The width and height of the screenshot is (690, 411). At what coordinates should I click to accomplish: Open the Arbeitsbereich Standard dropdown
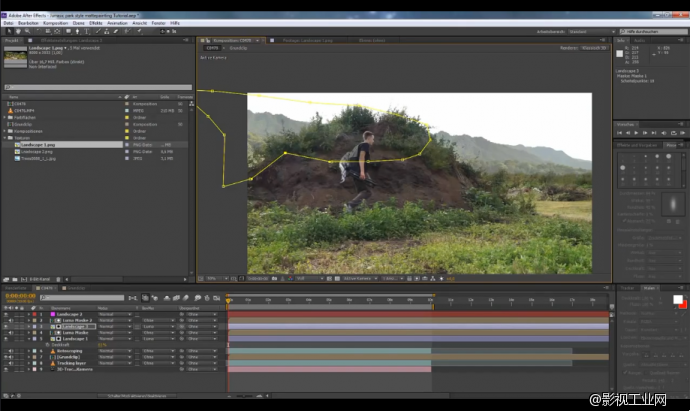(x=592, y=32)
